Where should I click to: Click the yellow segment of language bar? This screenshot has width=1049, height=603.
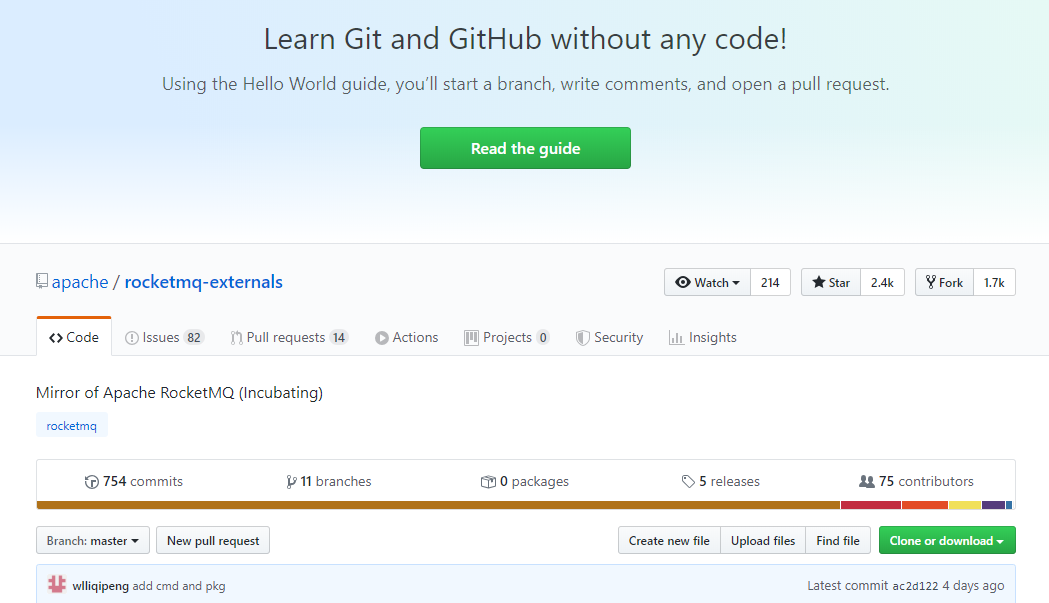click(965, 505)
